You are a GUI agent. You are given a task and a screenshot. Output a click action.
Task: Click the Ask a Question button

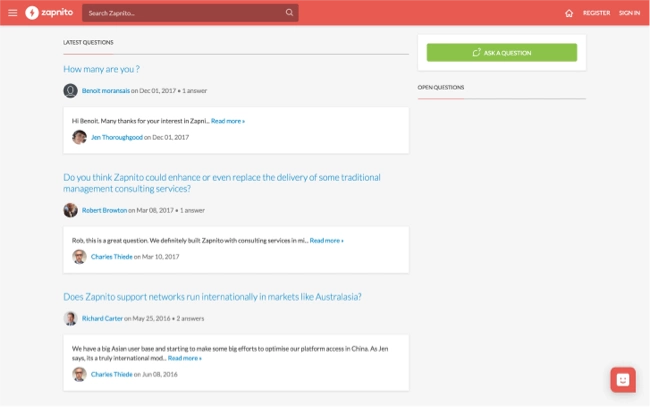coord(502,53)
